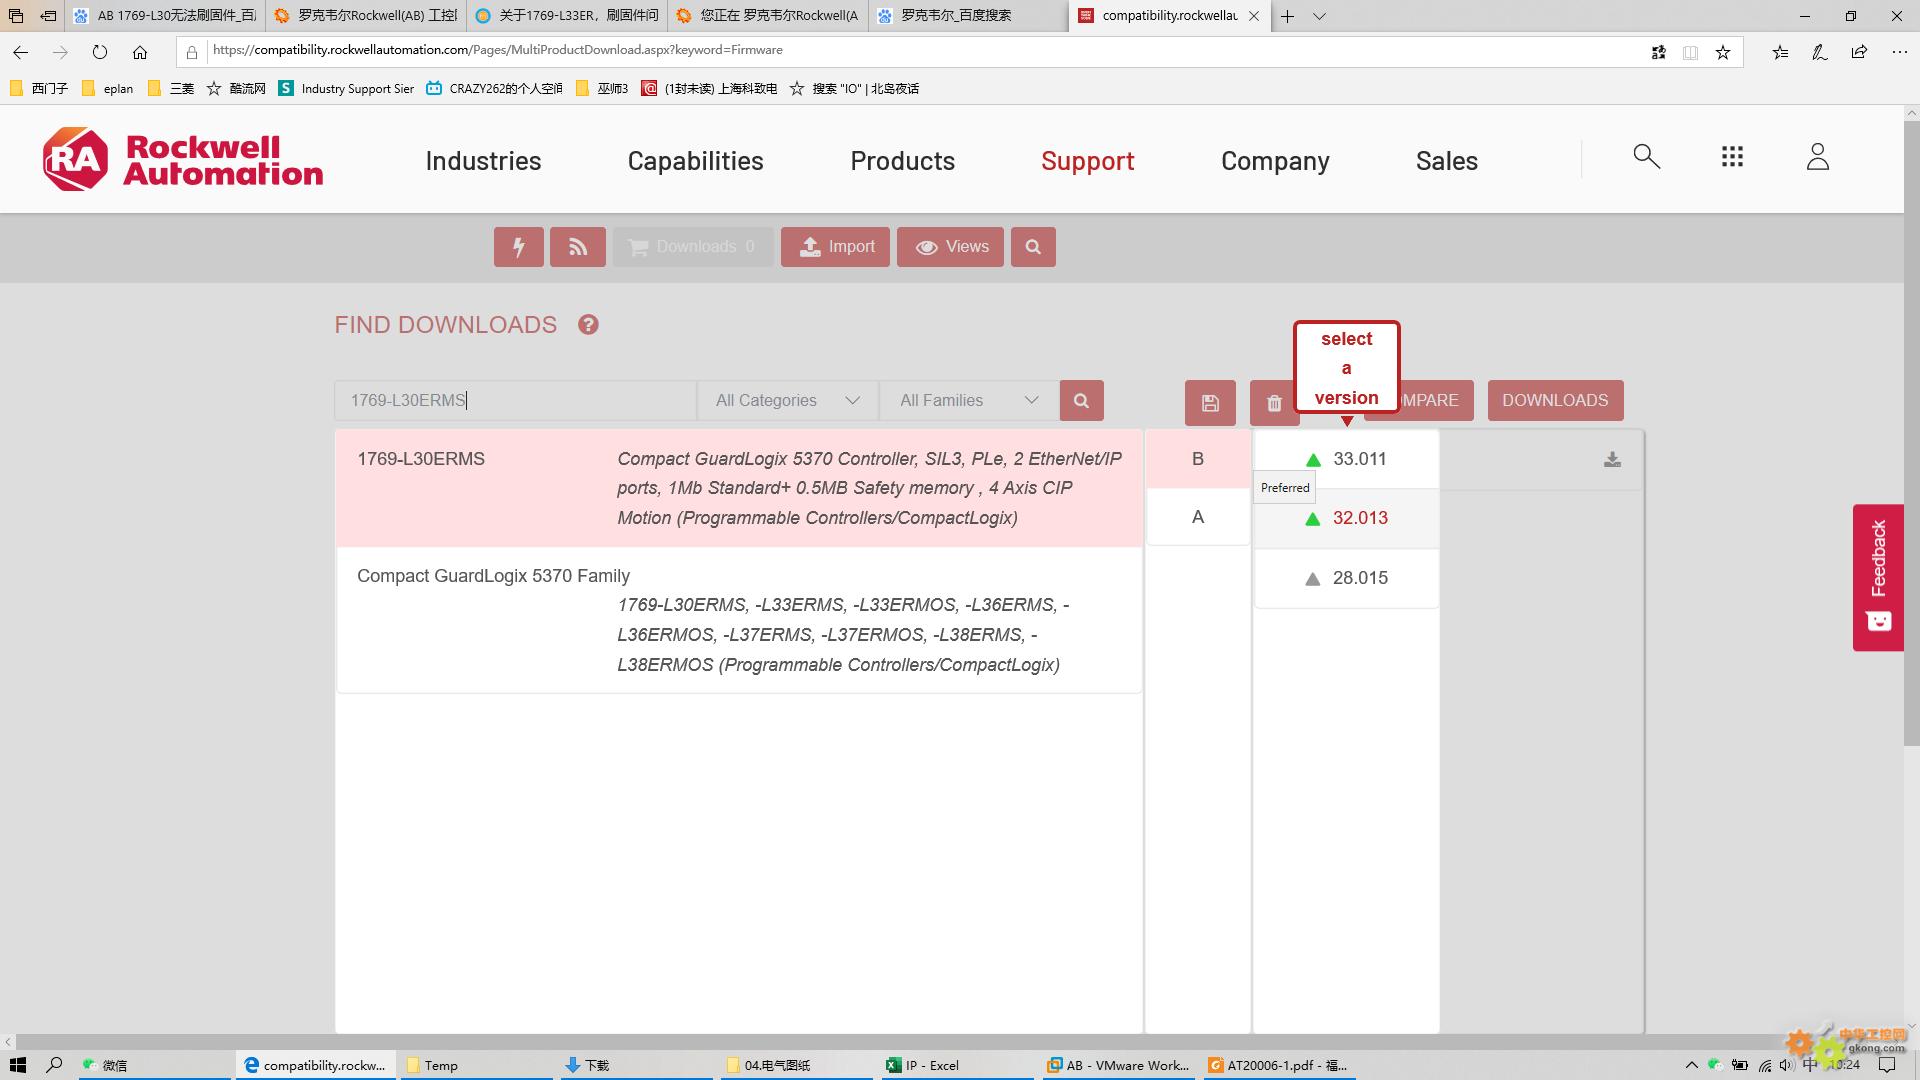Open the RSS feed subscription icon
The width and height of the screenshot is (1920, 1080).
(x=578, y=247)
